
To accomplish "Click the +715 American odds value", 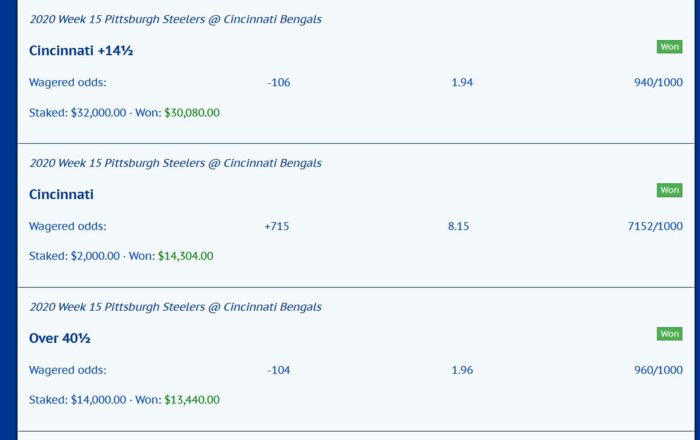I will pos(277,226).
